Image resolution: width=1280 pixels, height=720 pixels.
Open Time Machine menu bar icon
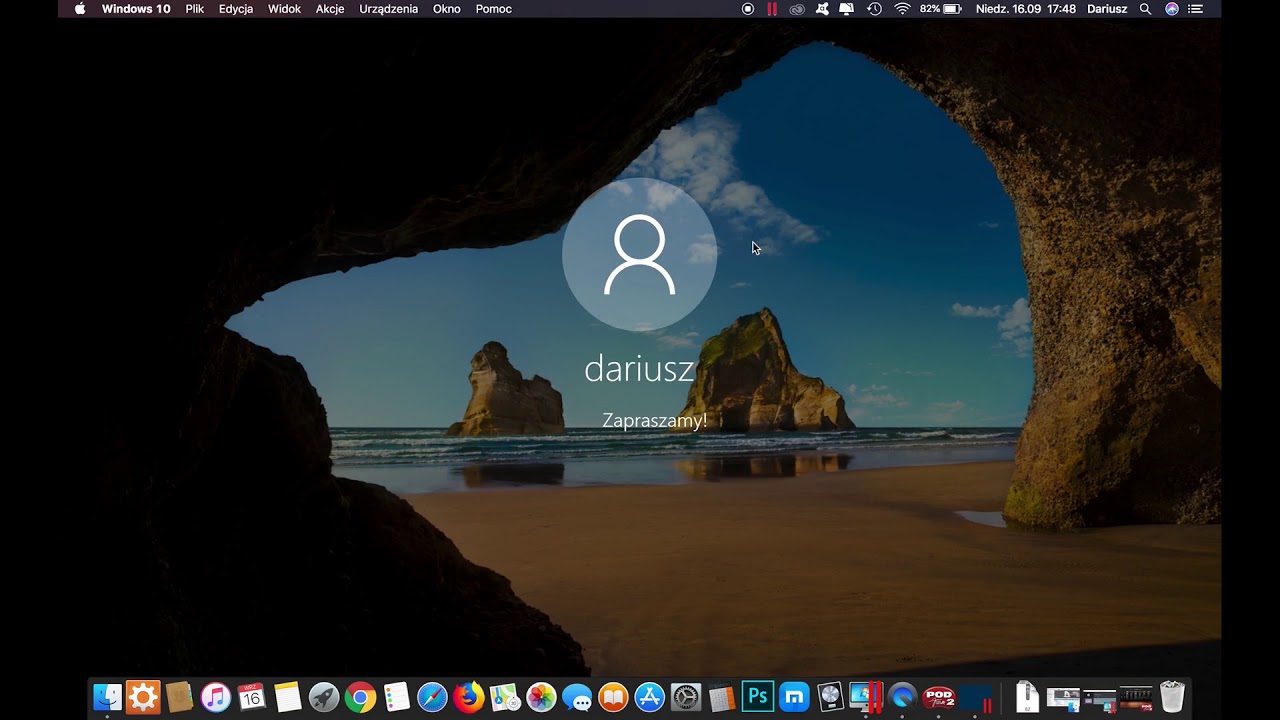(x=874, y=9)
